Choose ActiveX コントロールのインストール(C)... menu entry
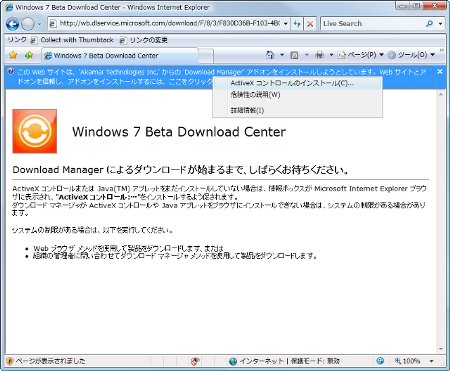The image size is (450, 371). 297,83
